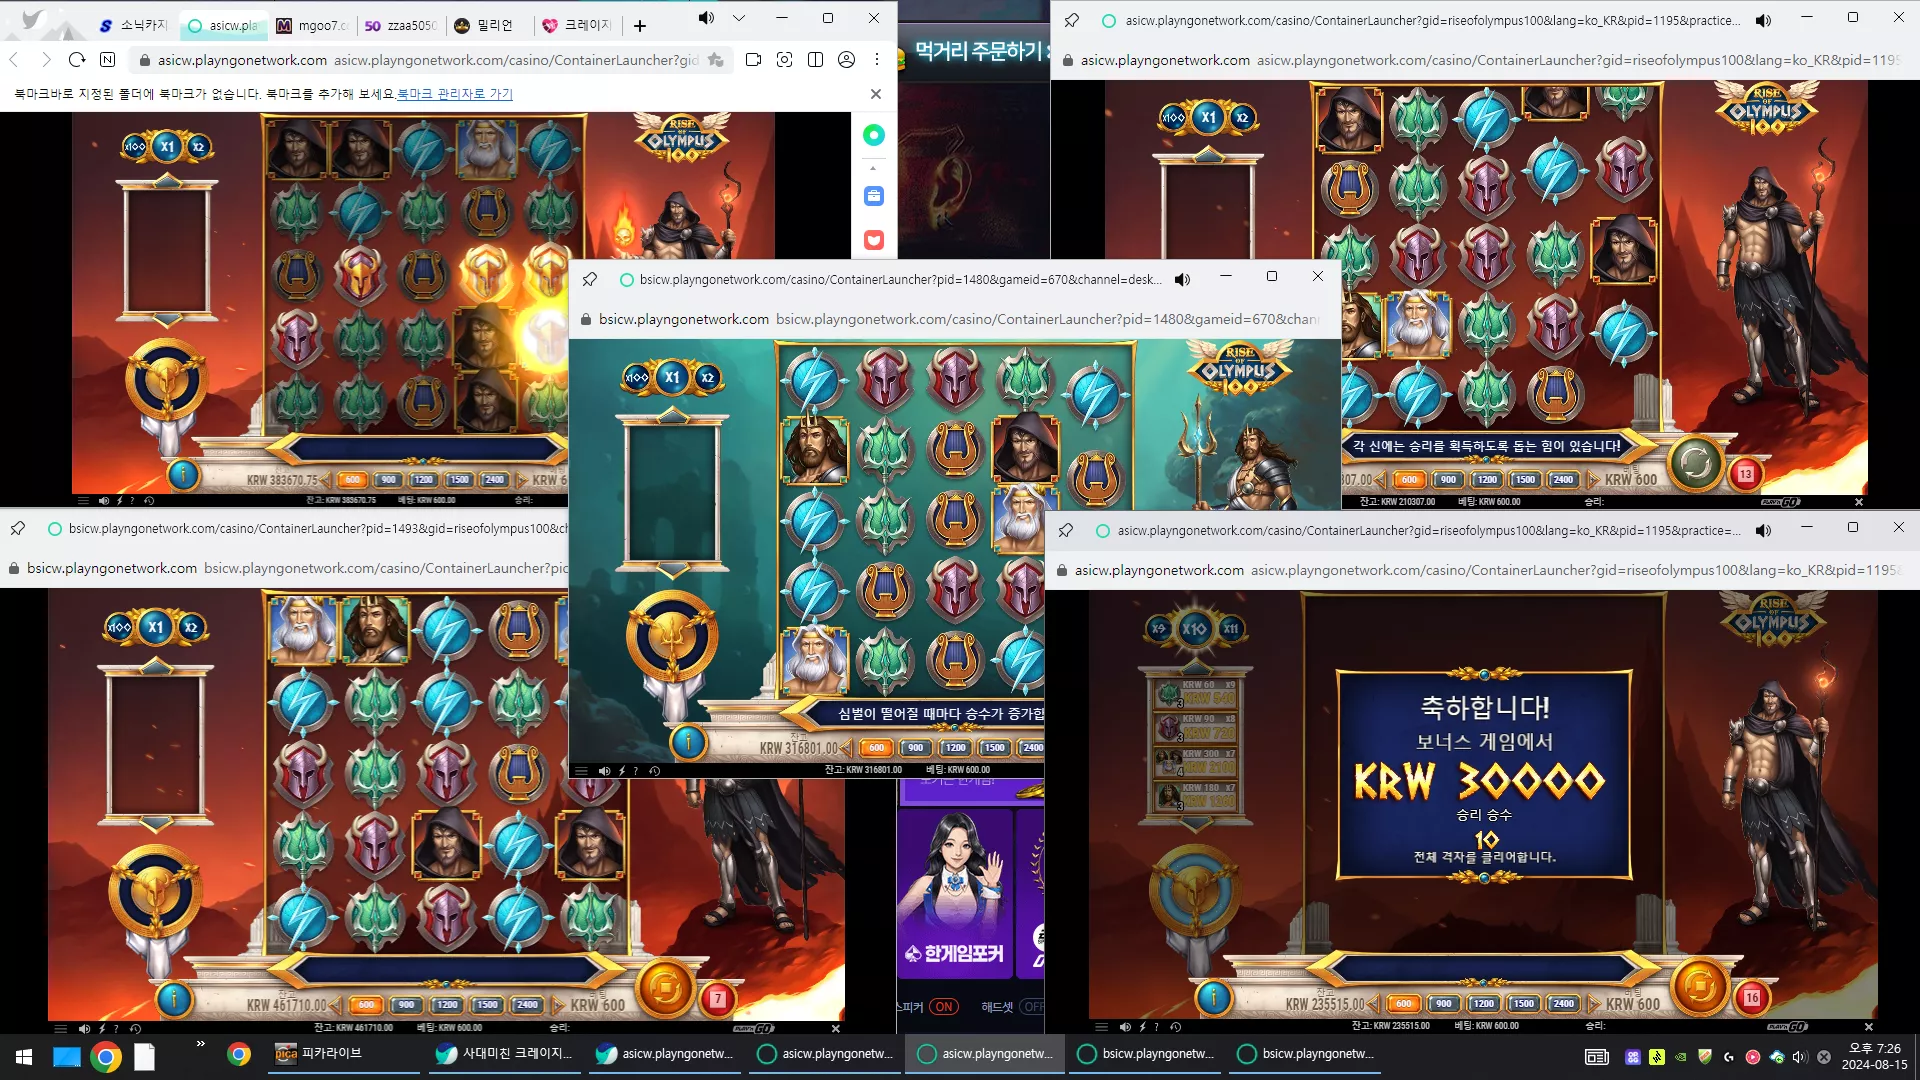This screenshot has width=1920, height=1080.
Task: Decrease bet with left arrow in bottom-right game
Action: click(x=1372, y=1004)
